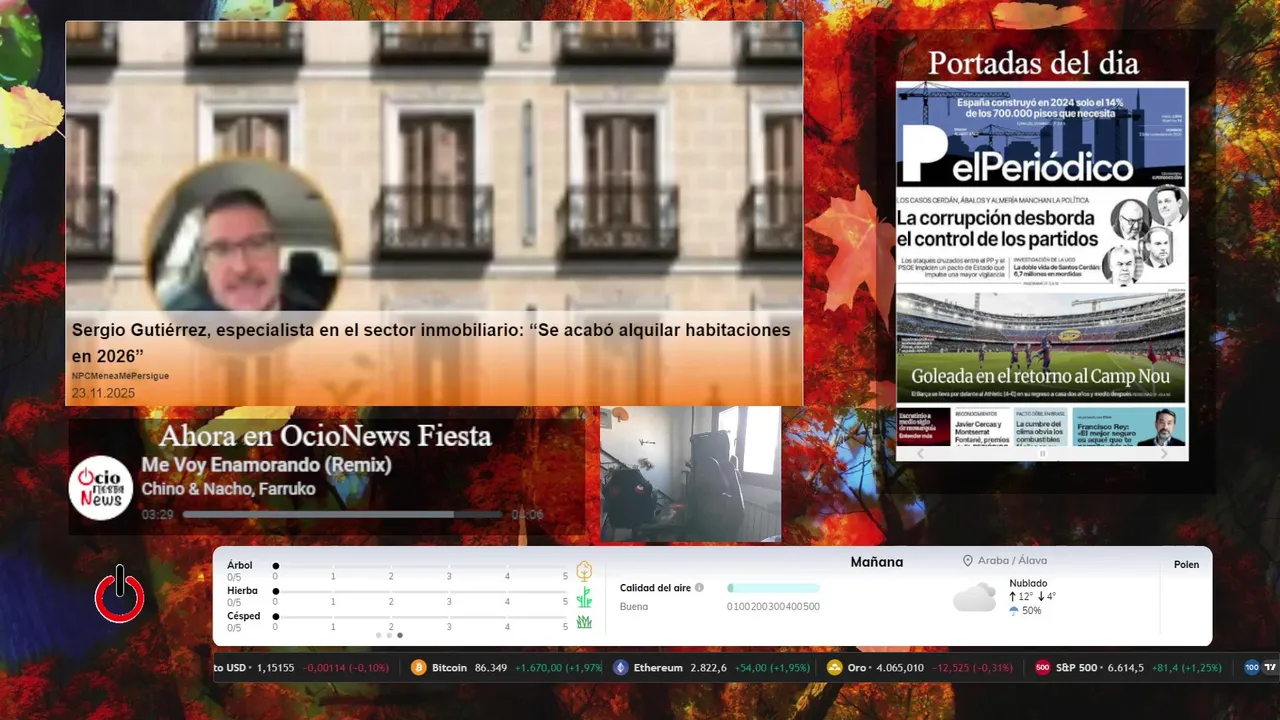
Task: Select the second pollen widget page dot
Action: click(389, 635)
